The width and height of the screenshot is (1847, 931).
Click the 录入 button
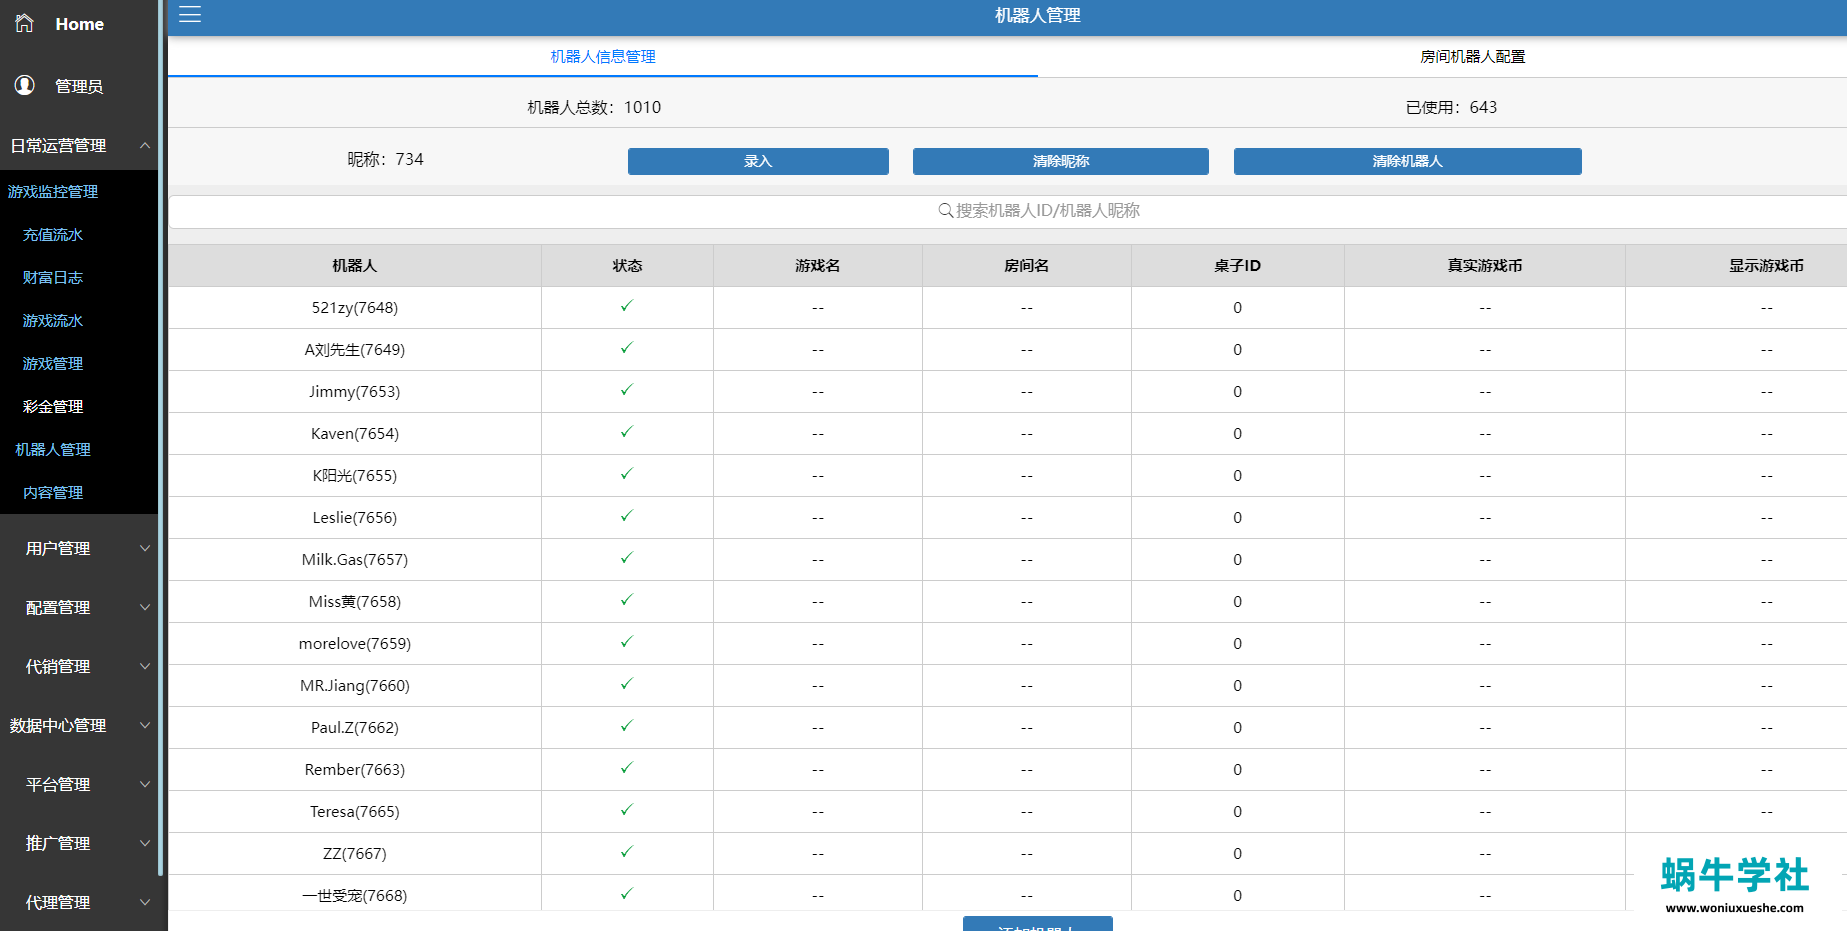(757, 161)
